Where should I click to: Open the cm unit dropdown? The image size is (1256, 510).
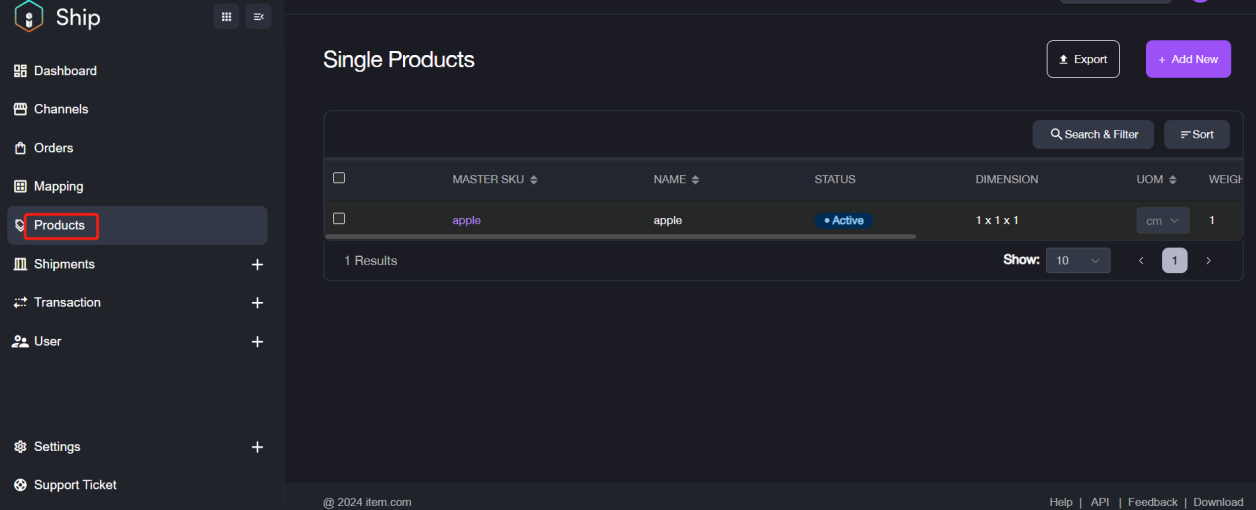(x=1163, y=220)
